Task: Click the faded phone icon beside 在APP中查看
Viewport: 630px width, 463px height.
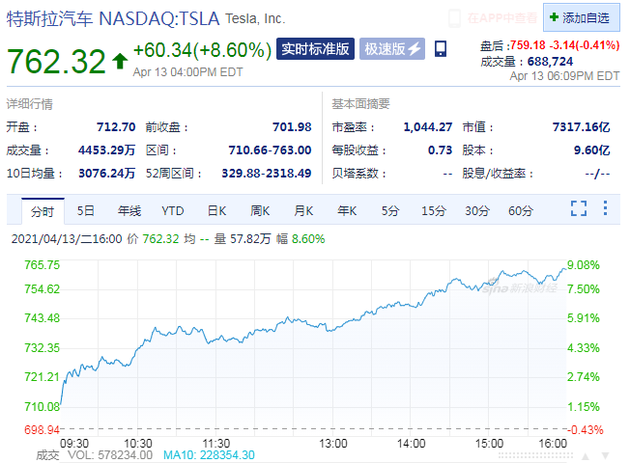Action: (x=454, y=18)
